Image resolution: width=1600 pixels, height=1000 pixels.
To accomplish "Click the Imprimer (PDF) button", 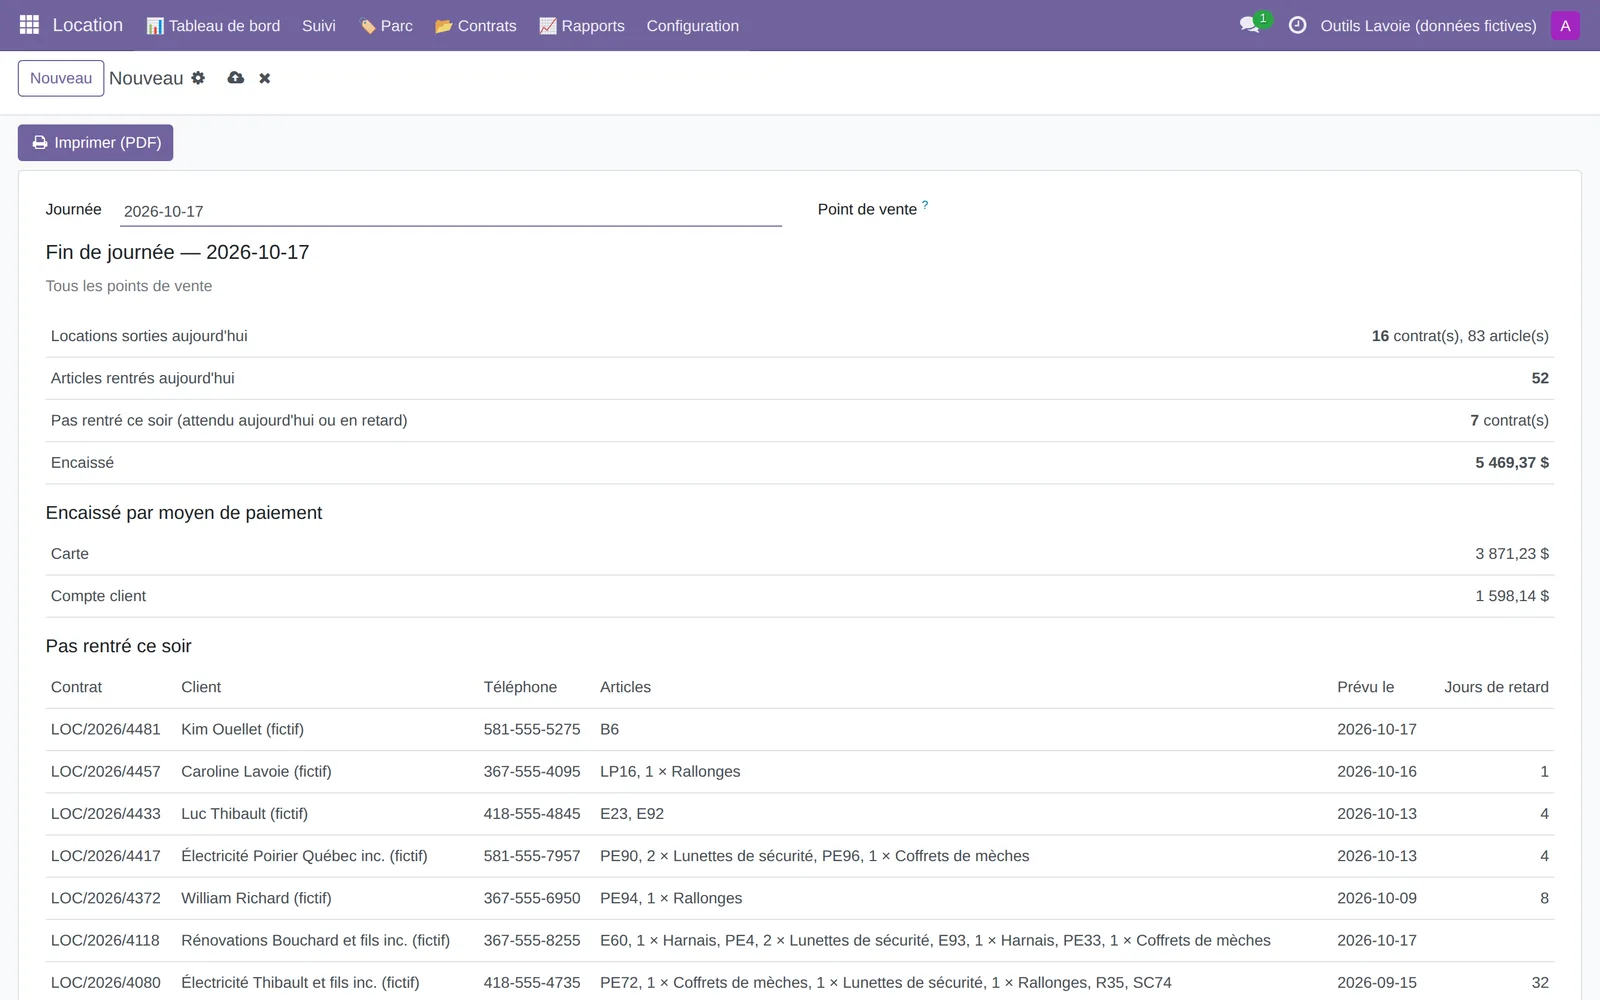I will pos(96,143).
